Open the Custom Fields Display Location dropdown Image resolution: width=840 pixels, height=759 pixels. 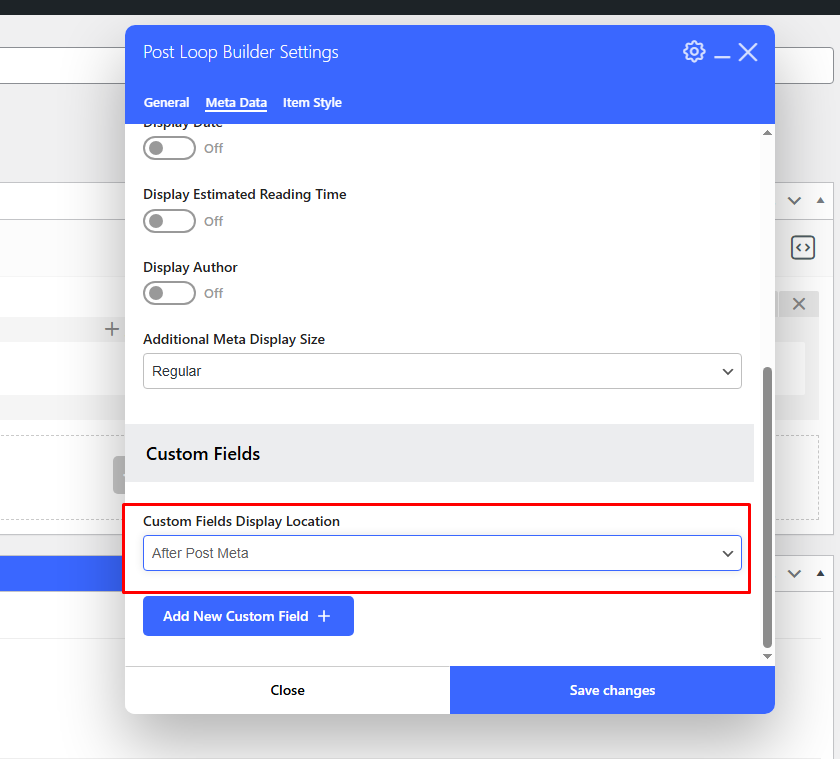click(442, 553)
